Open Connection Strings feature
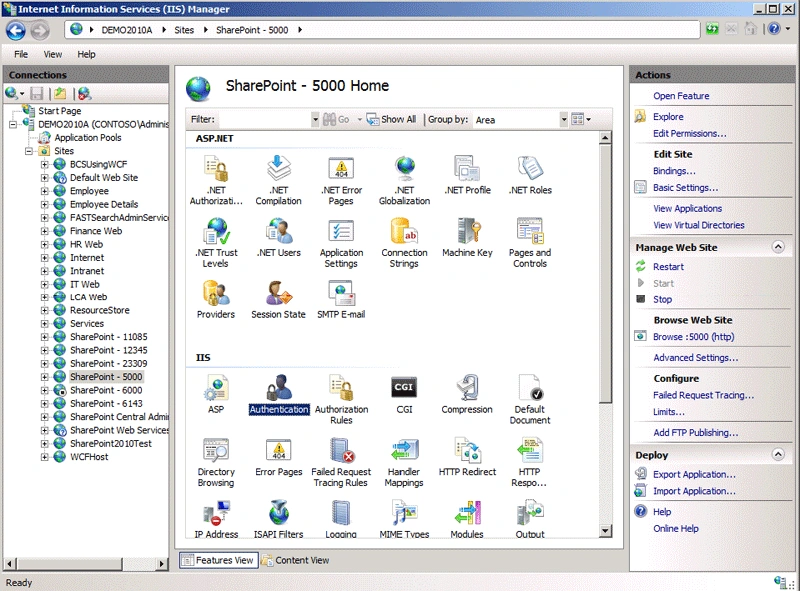This screenshot has height=591, width=800. tap(405, 242)
